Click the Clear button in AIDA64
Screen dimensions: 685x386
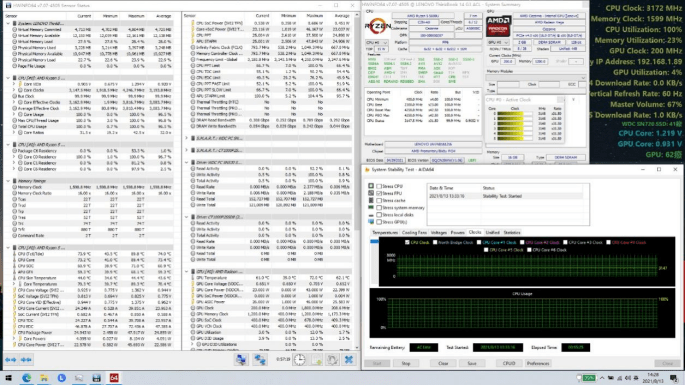pyautogui.click(x=443, y=363)
